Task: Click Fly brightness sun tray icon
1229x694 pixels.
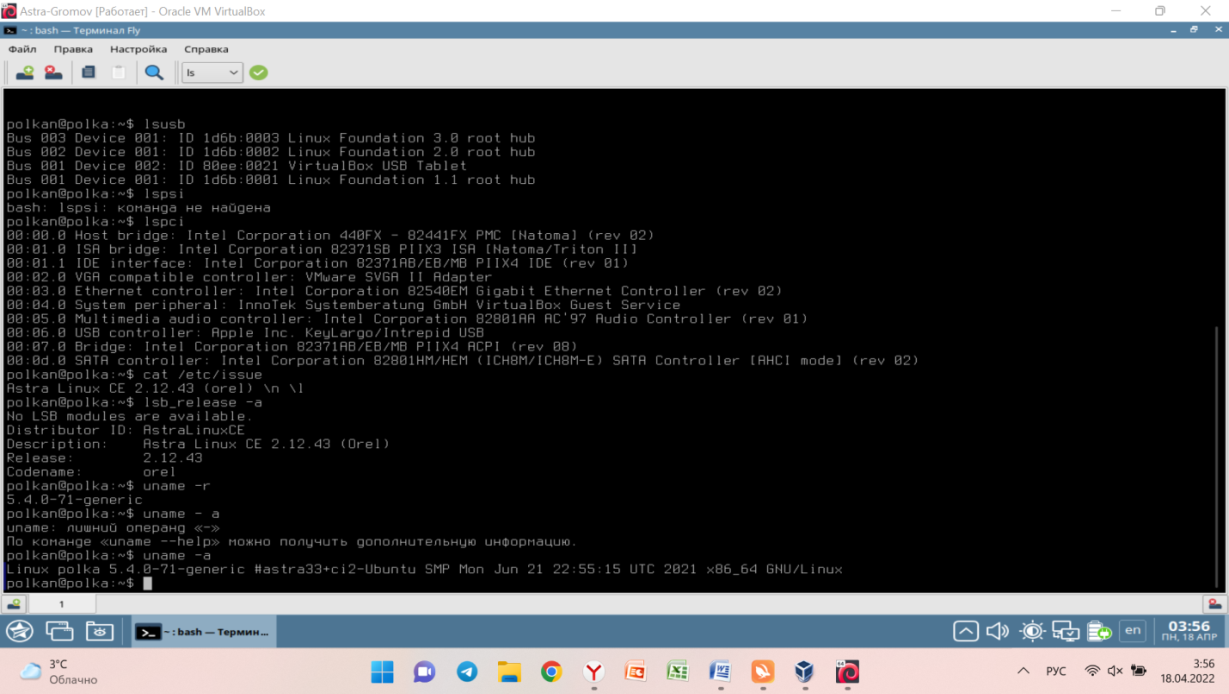Action: click(x=1033, y=631)
